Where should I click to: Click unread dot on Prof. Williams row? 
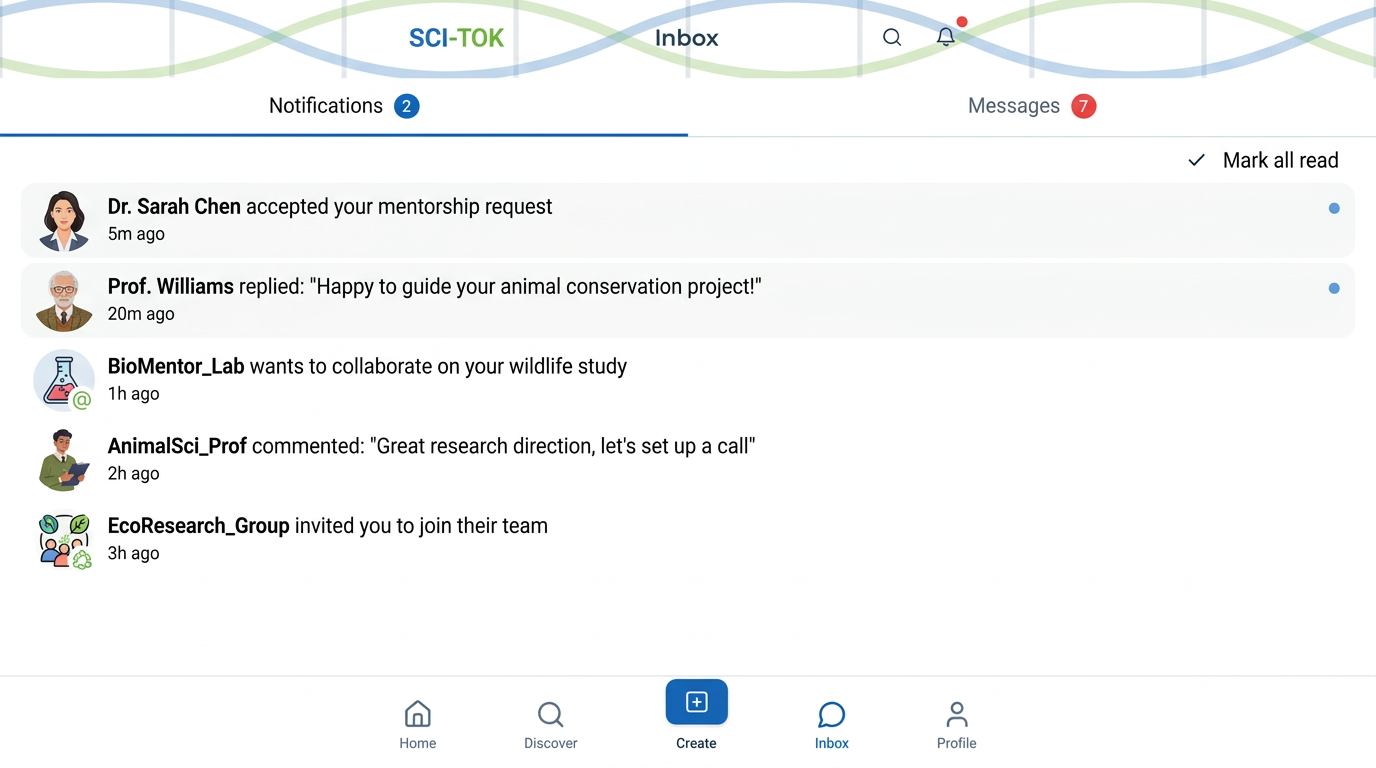[x=1334, y=288]
